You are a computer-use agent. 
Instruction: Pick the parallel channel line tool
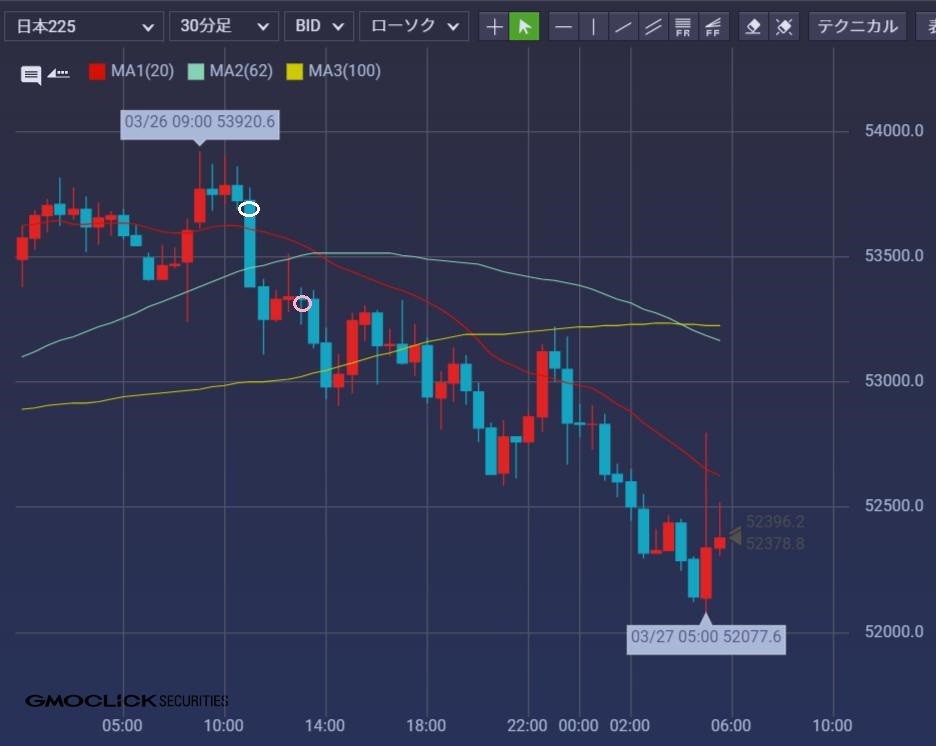coord(654,27)
